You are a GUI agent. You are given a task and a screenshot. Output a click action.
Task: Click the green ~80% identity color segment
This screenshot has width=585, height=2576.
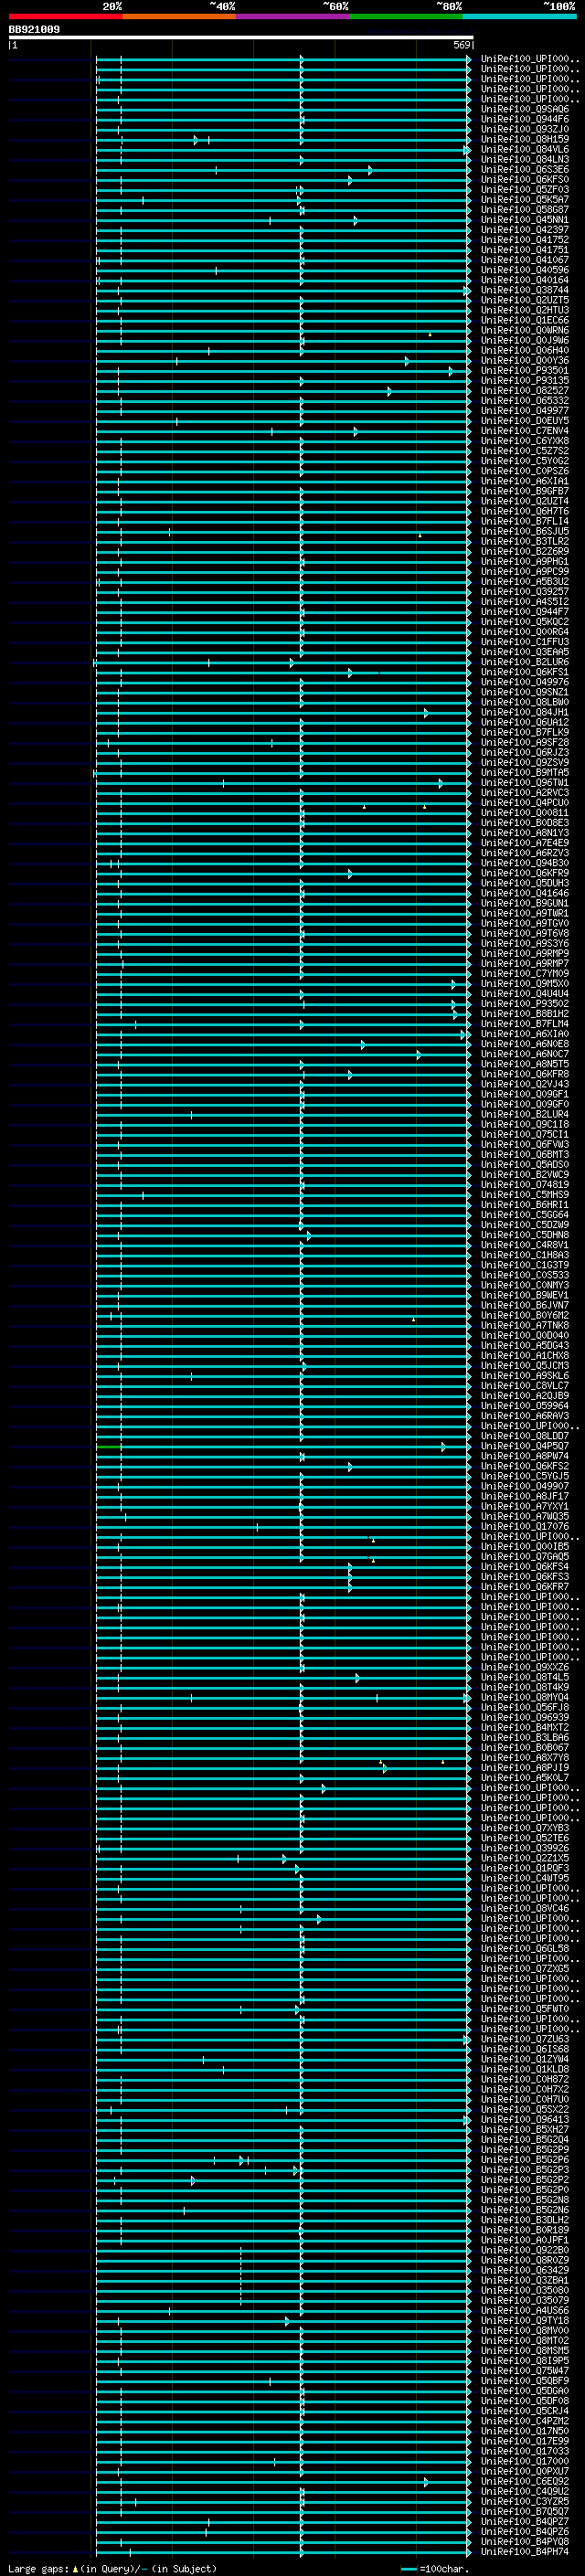(x=406, y=16)
